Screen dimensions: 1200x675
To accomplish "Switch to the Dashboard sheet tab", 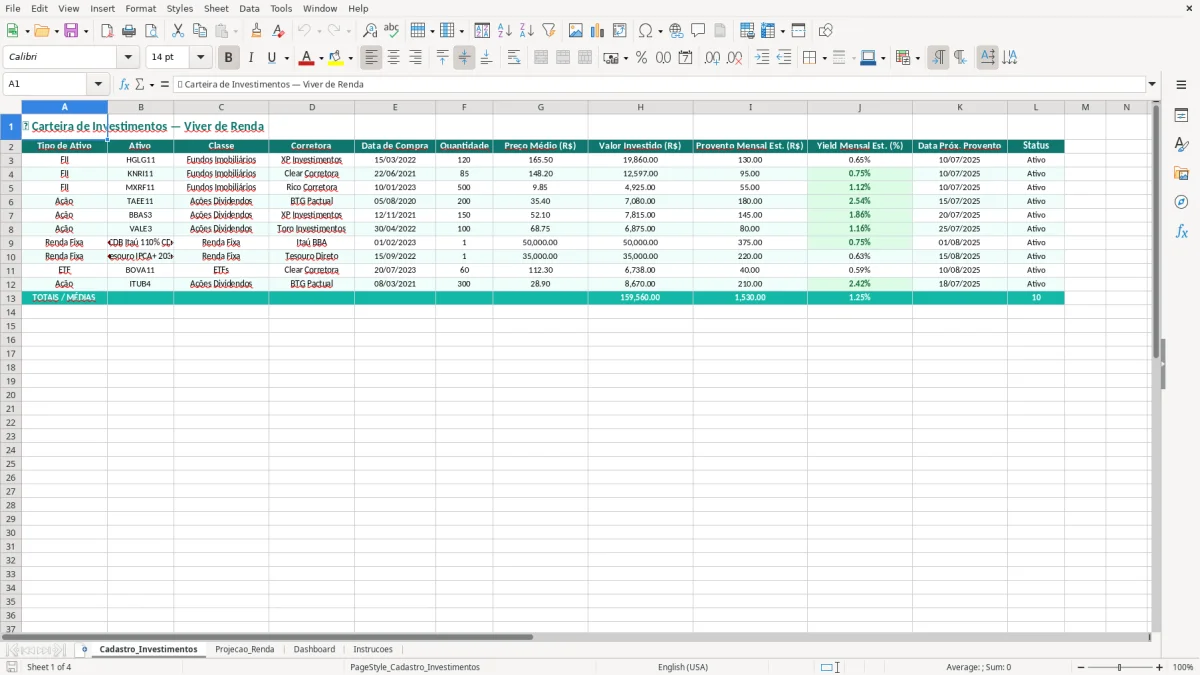I will click(x=314, y=649).
